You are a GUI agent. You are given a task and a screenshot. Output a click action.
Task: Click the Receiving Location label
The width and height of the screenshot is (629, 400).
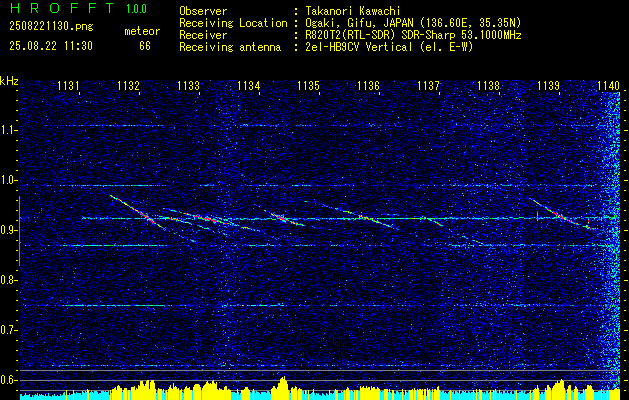233,24
